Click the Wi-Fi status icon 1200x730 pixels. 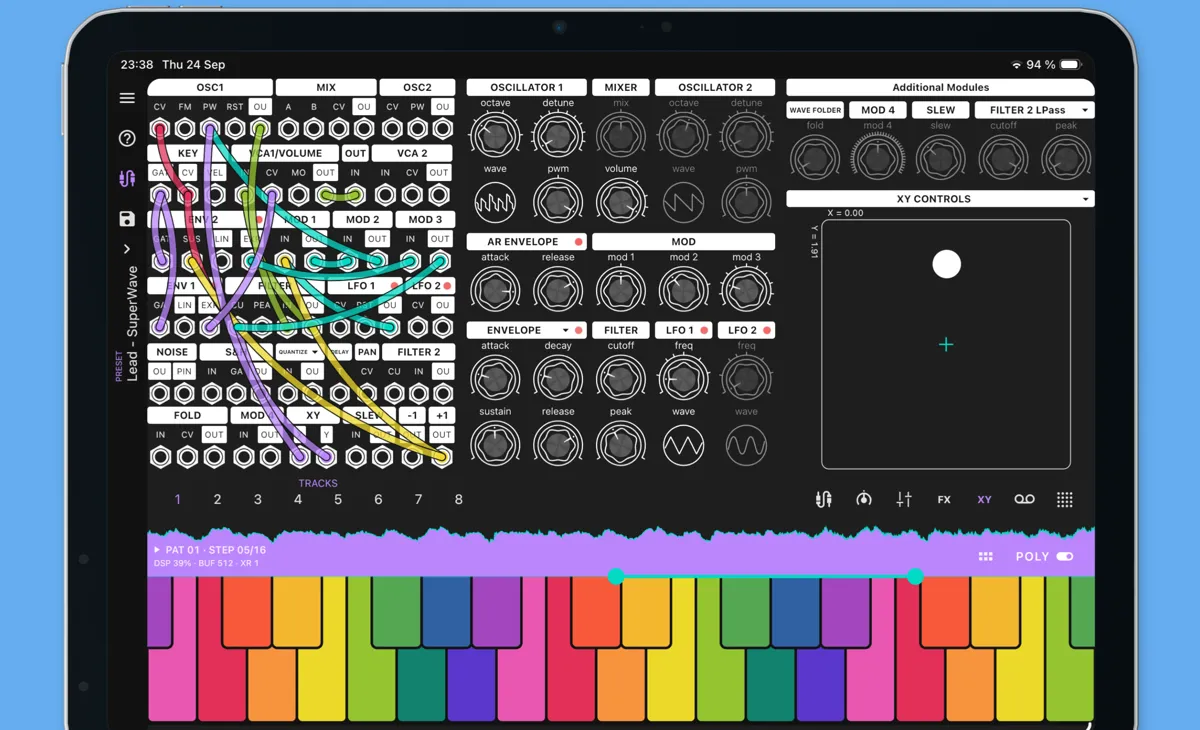[1016, 64]
